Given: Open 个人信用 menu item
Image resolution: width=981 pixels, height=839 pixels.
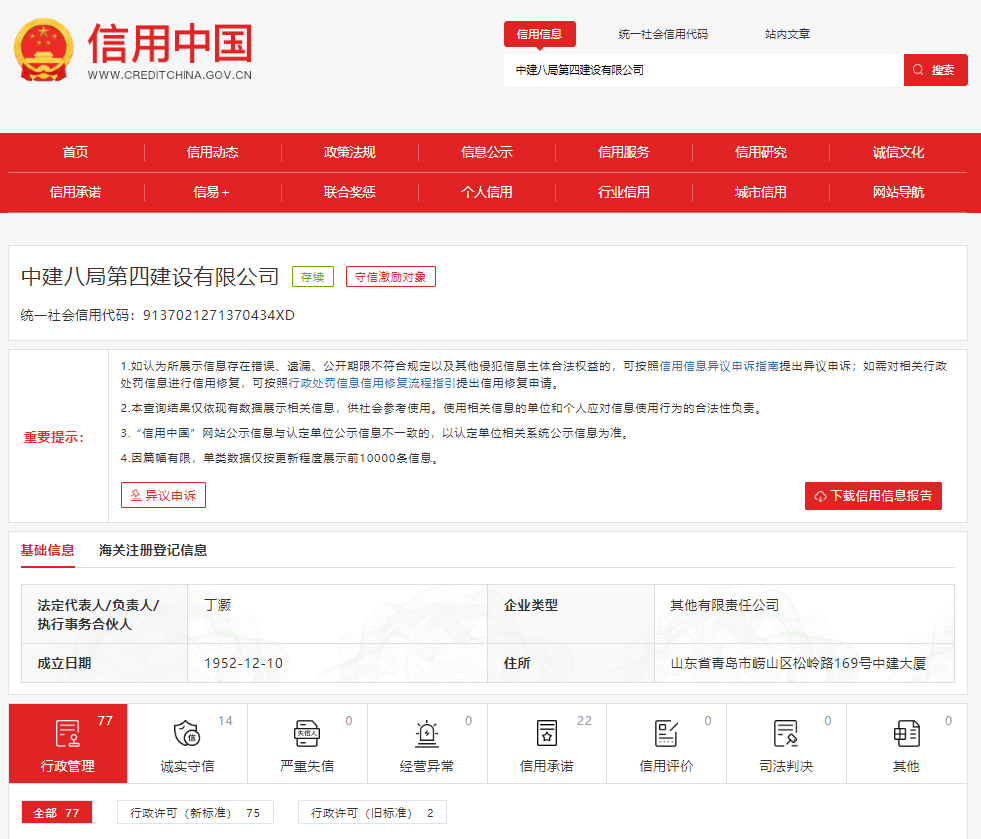Looking at the screenshot, I should pyautogui.click(x=487, y=192).
